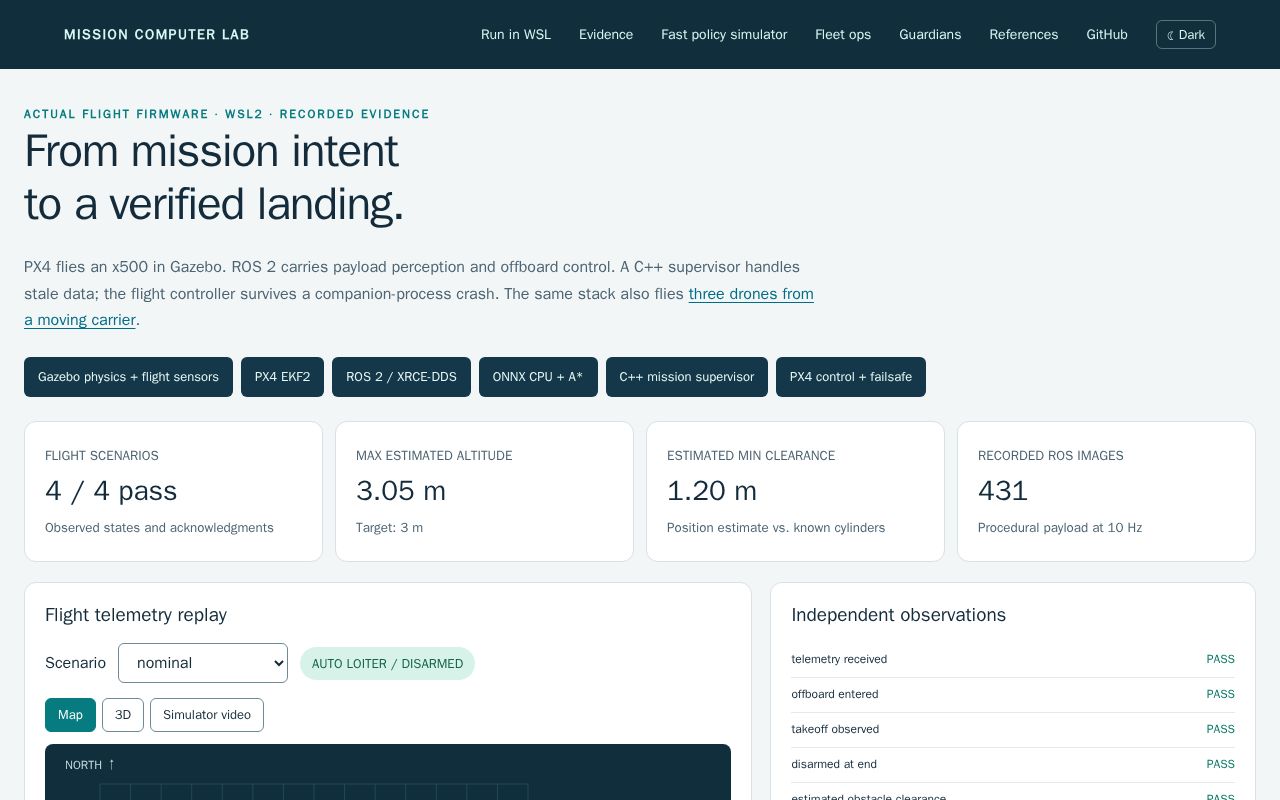The height and width of the screenshot is (800, 1280).
Task: Navigate to Fleet ops
Action: [x=843, y=34]
